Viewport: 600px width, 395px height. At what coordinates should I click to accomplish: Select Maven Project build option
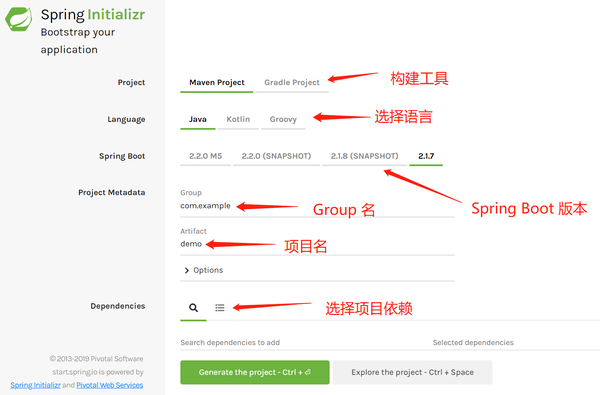(x=217, y=82)
